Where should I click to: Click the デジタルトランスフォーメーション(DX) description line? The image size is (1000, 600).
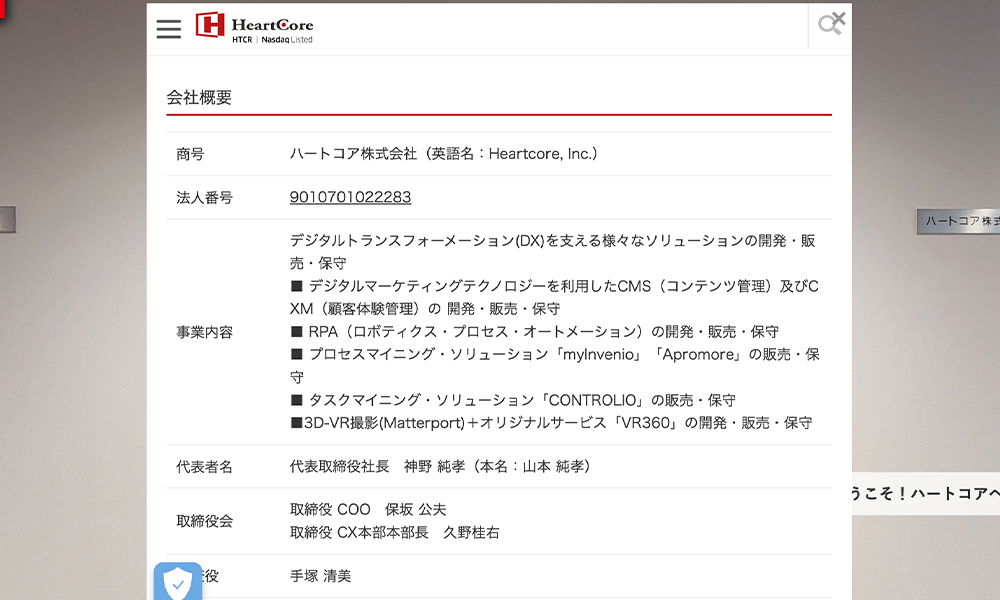(x=552, y=251)
